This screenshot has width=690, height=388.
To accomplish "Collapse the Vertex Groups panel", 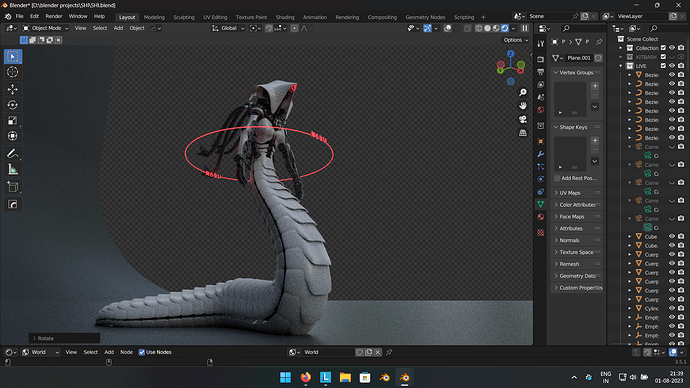I will [x=577, y=73].
